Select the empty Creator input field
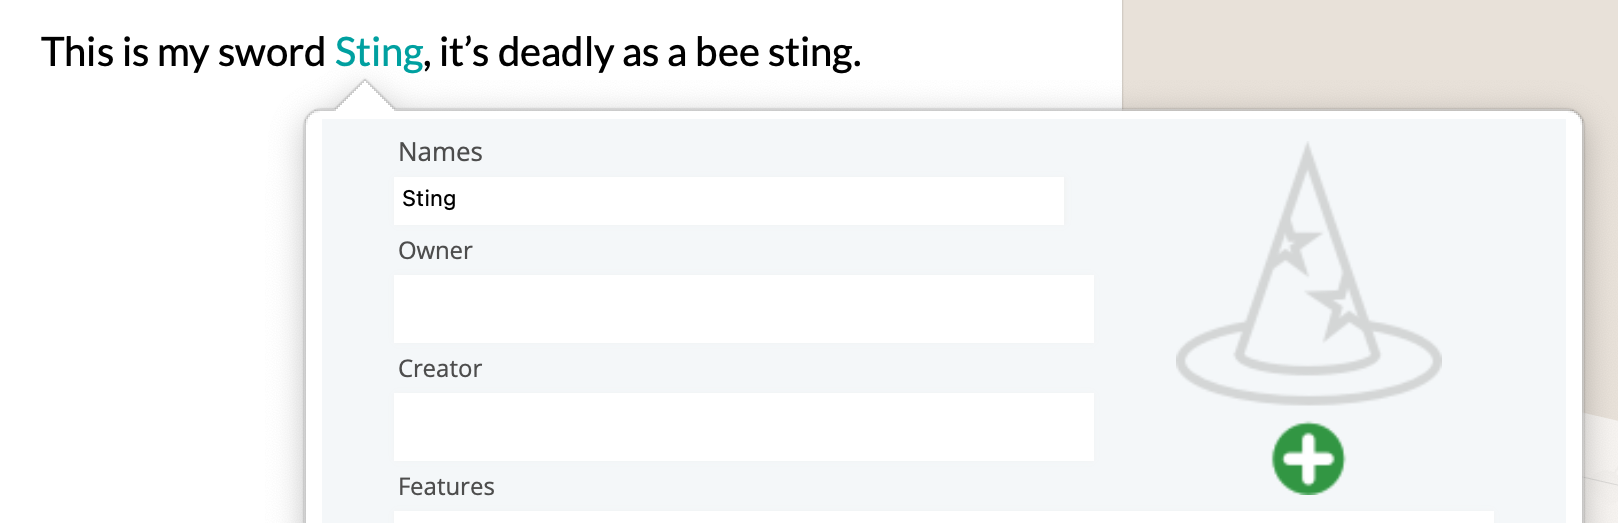Viewport: 1618px width, 523px height. 743,427
